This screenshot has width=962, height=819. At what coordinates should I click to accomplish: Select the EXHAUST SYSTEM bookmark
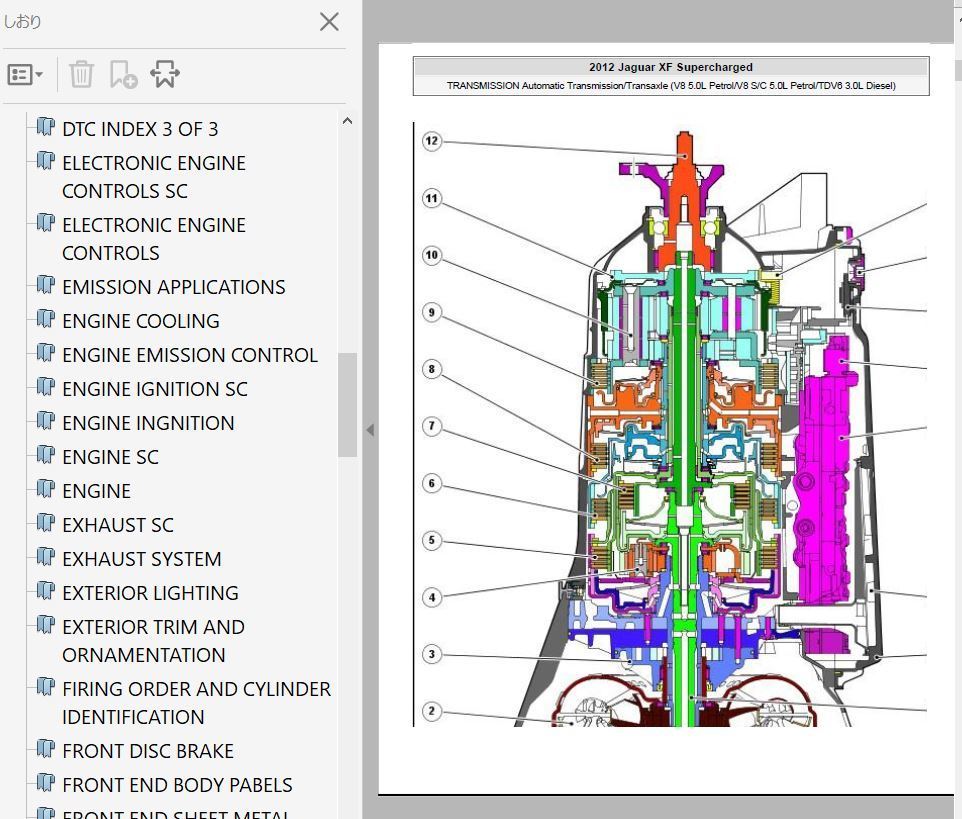tap(141, 559)
